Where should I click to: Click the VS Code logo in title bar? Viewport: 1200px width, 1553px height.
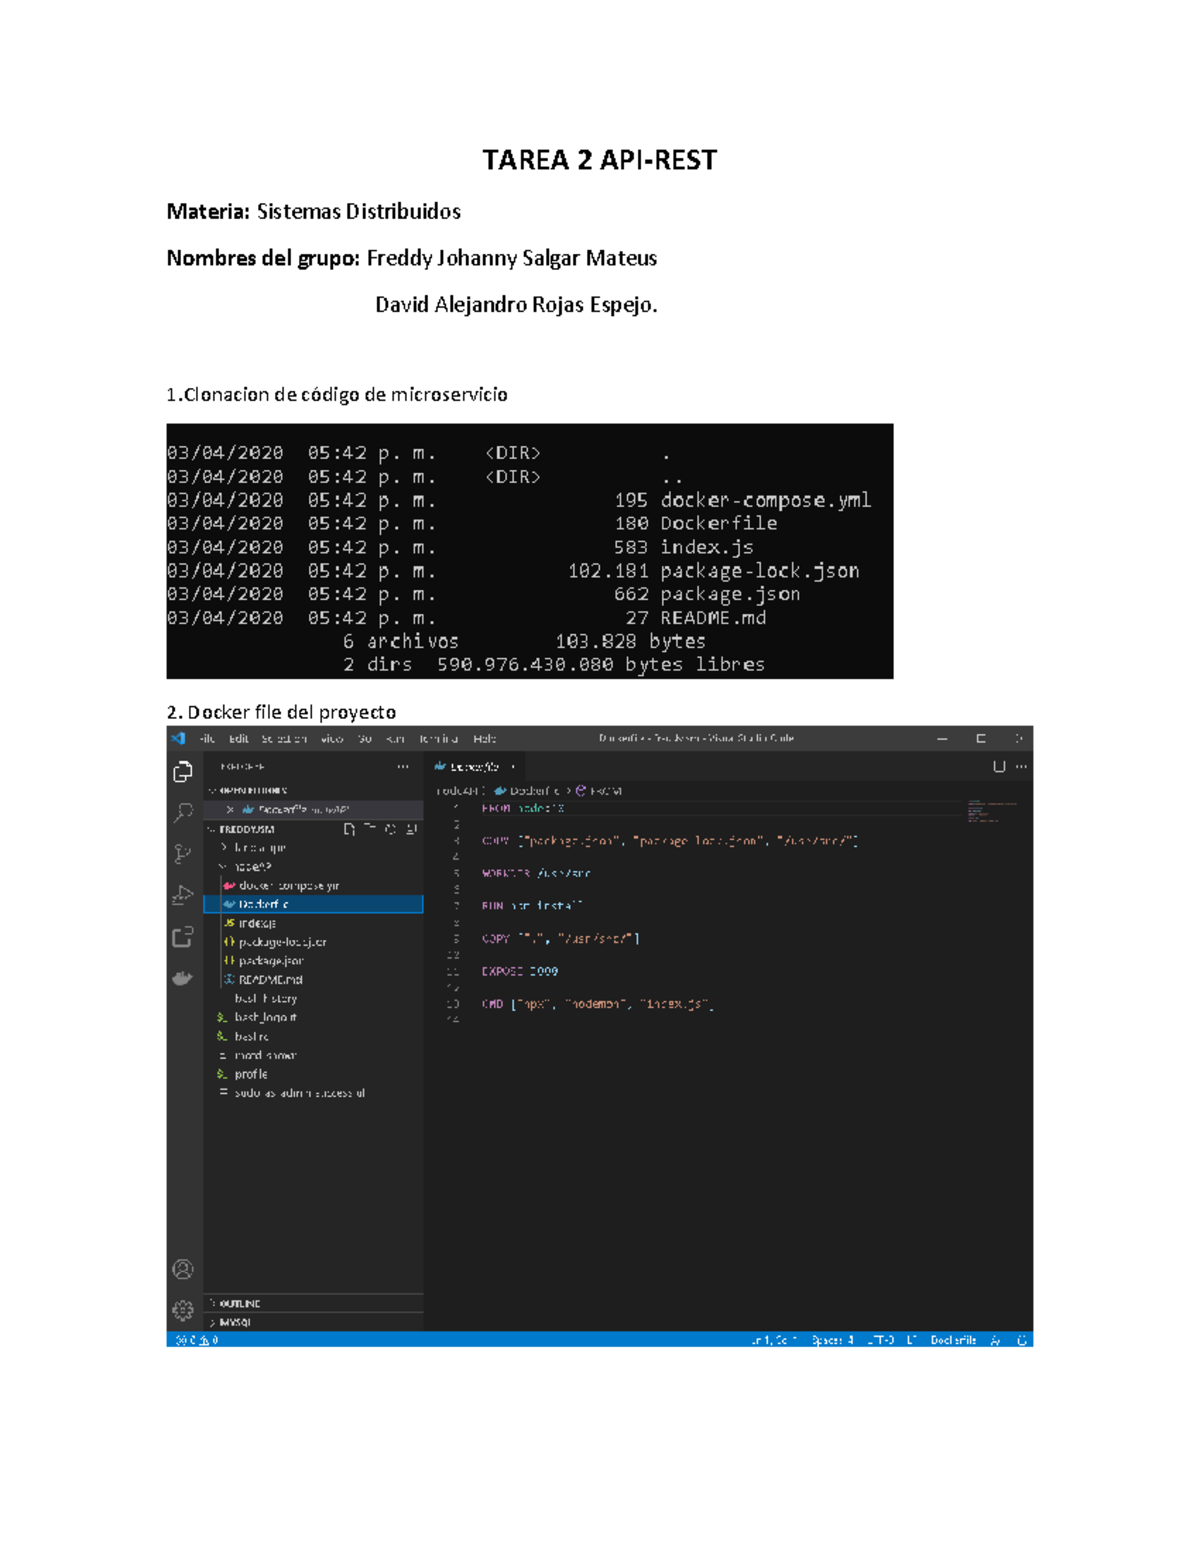tap(178, 738)
